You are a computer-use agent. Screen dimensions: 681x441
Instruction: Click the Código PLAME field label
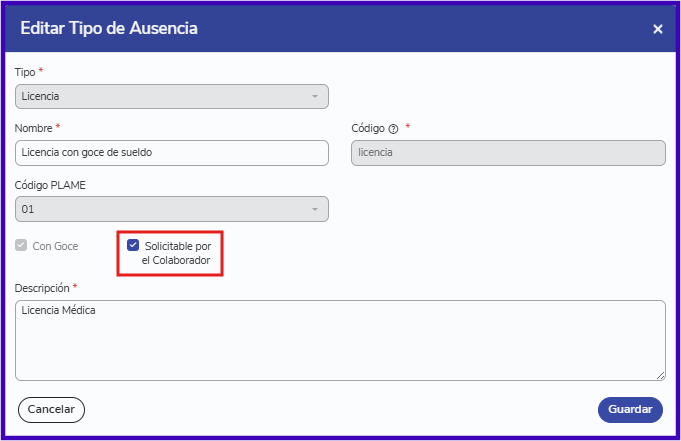tap(50, 185)
